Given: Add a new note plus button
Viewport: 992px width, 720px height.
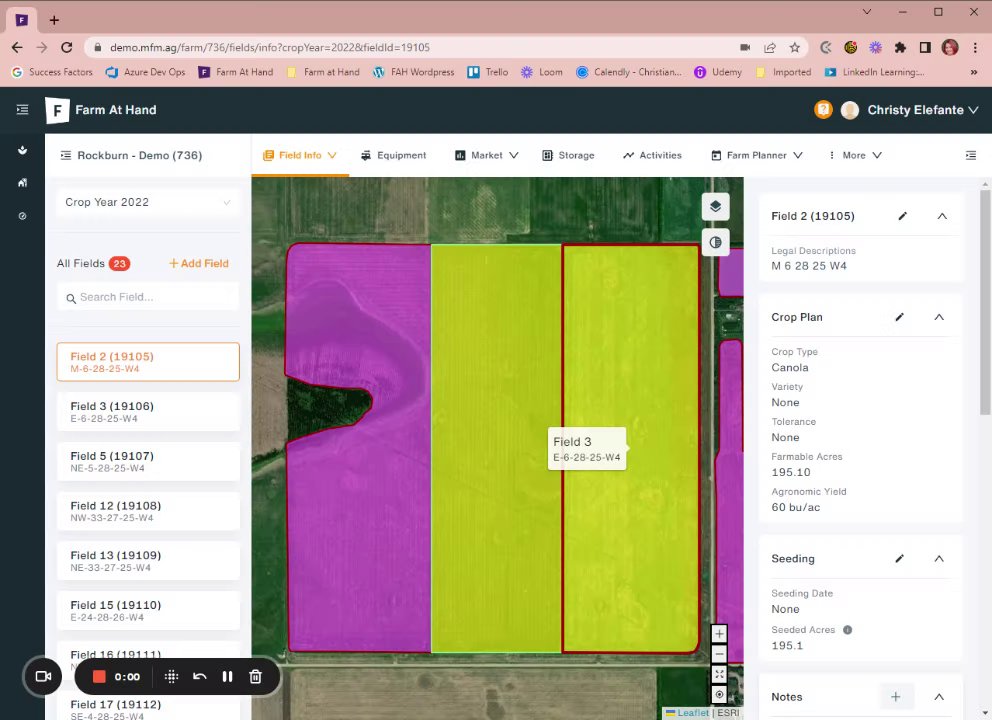Looking at the screenshot, I should [896, 697].
